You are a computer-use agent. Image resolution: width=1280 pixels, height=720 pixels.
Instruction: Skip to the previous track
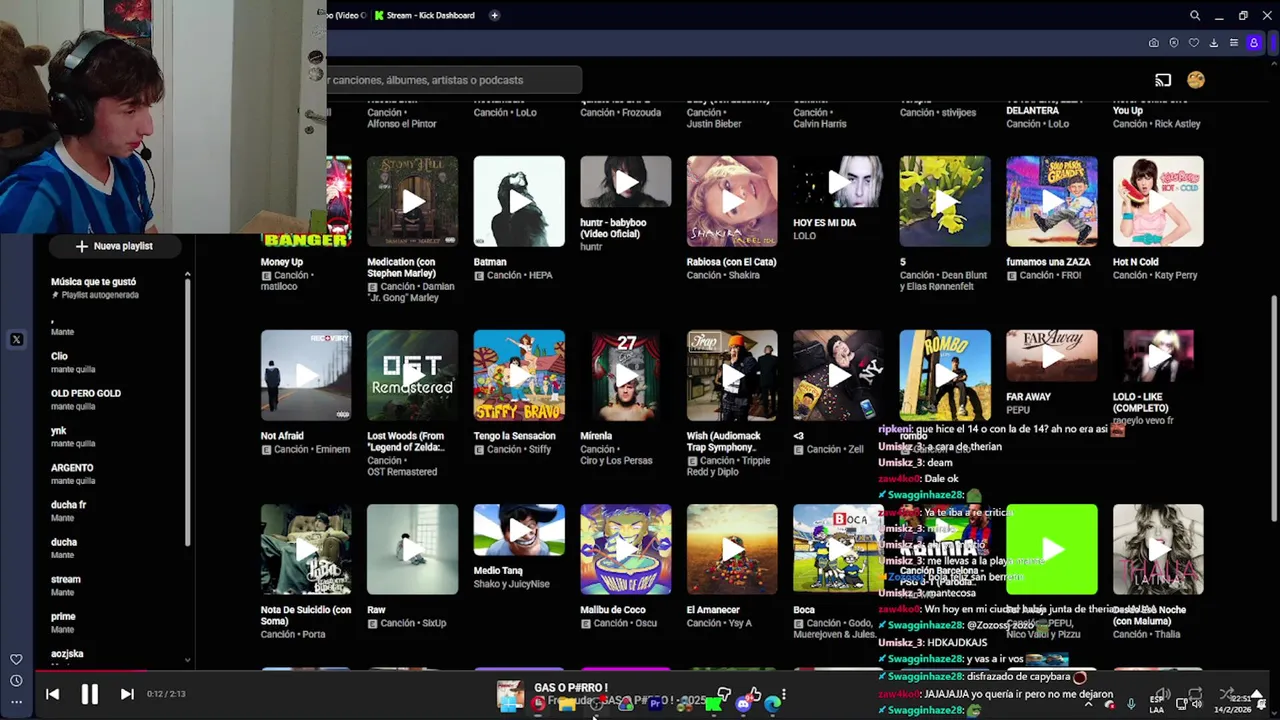(x=52, y=694)
